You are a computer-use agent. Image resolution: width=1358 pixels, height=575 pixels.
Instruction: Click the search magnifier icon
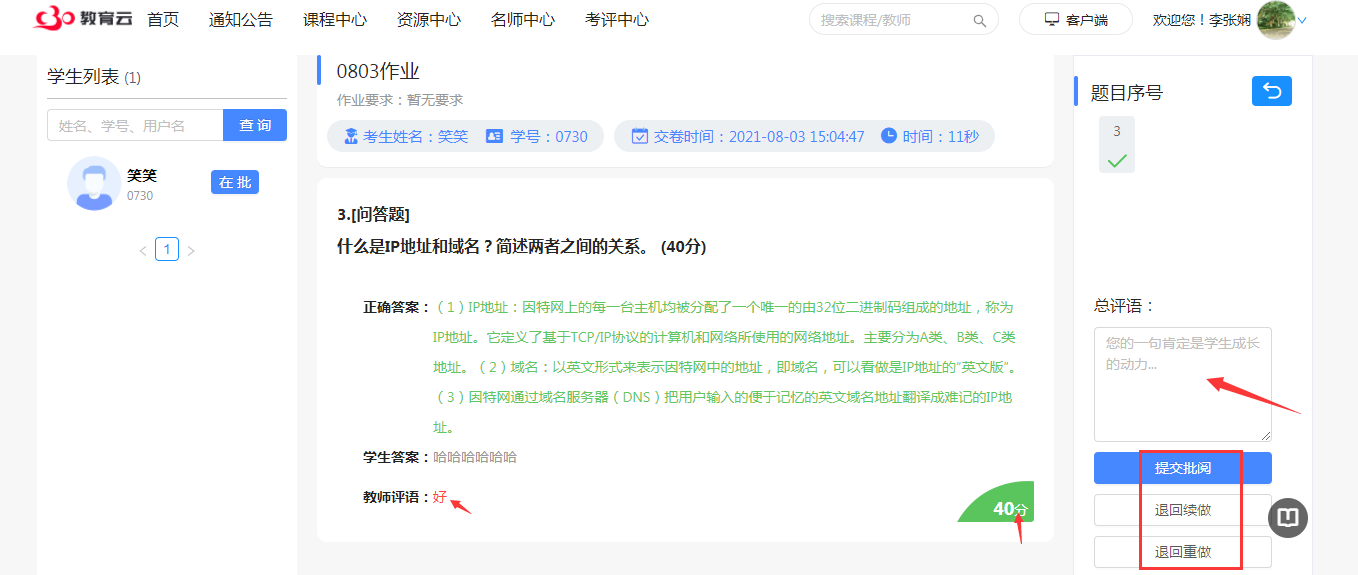tap(980, 20)
